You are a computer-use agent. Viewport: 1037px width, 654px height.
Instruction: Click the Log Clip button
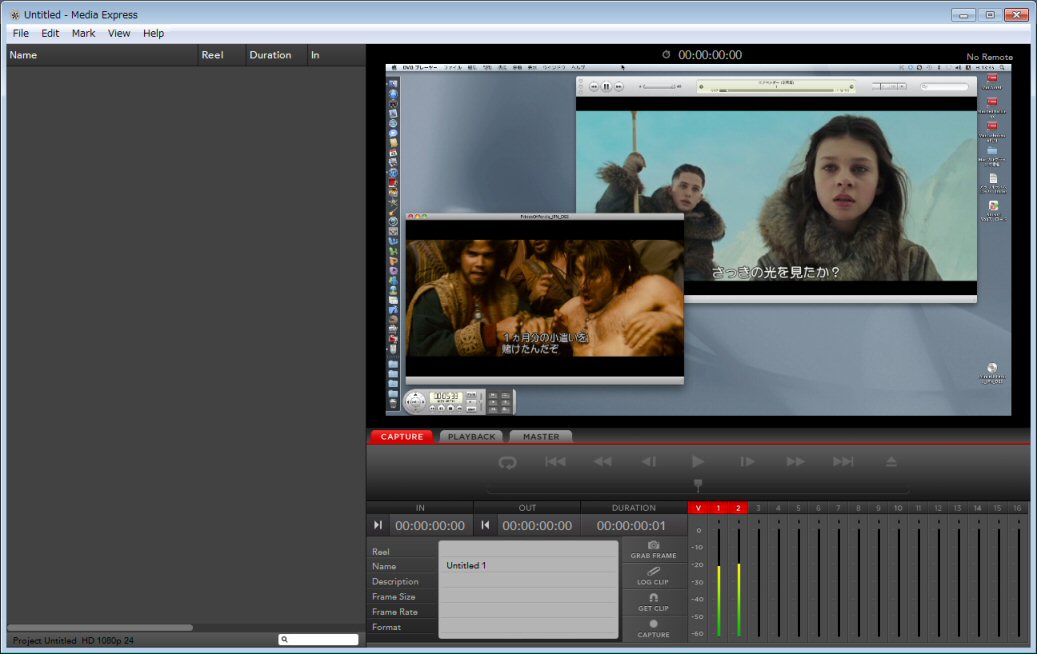point(653,577)
